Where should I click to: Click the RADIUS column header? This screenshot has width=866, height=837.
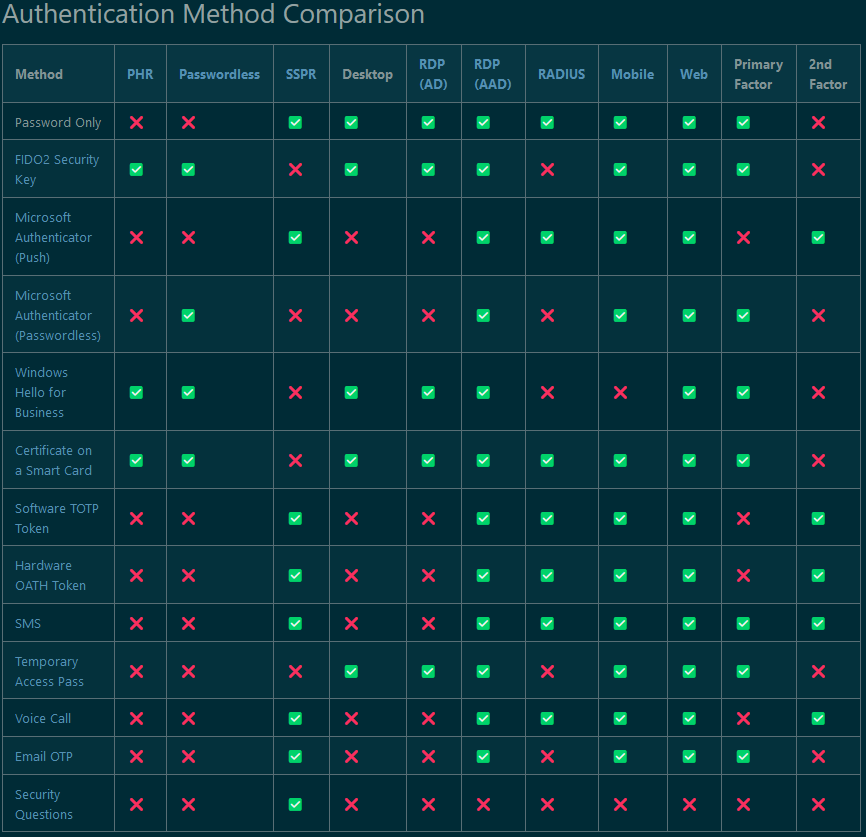[561, 73]
